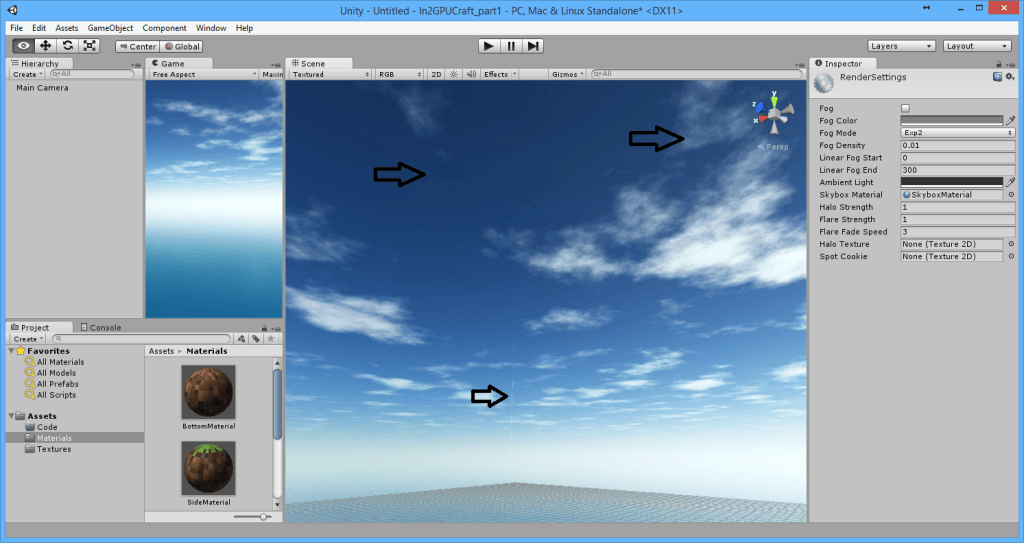
Task: Click the Pause button
Action: coord(511,46)
